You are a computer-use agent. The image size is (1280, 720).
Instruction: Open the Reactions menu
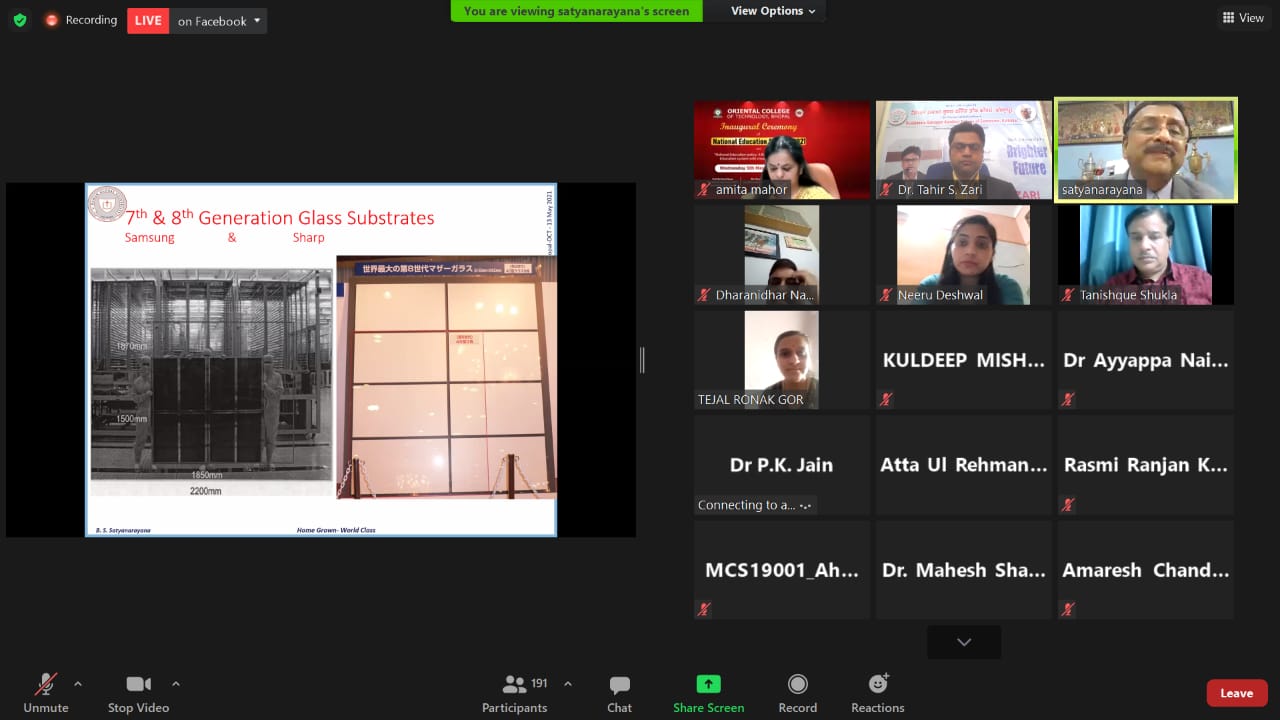click(x=878, y=693)
